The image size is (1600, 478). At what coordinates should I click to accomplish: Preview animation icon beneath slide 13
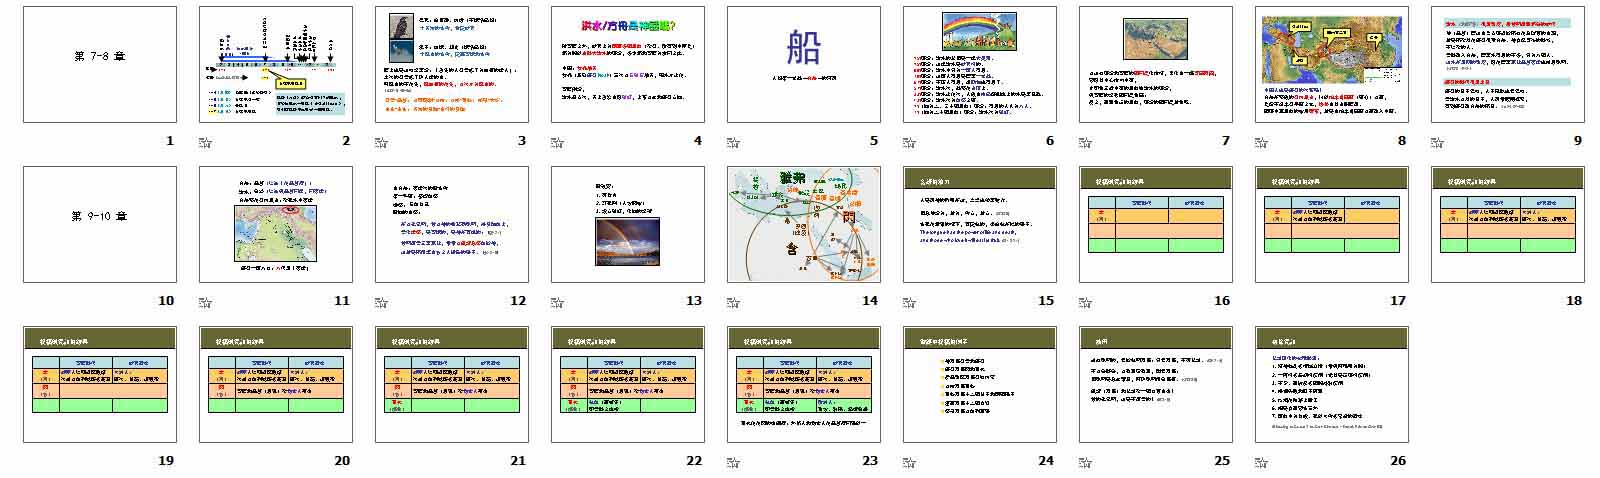click(559, 301)
